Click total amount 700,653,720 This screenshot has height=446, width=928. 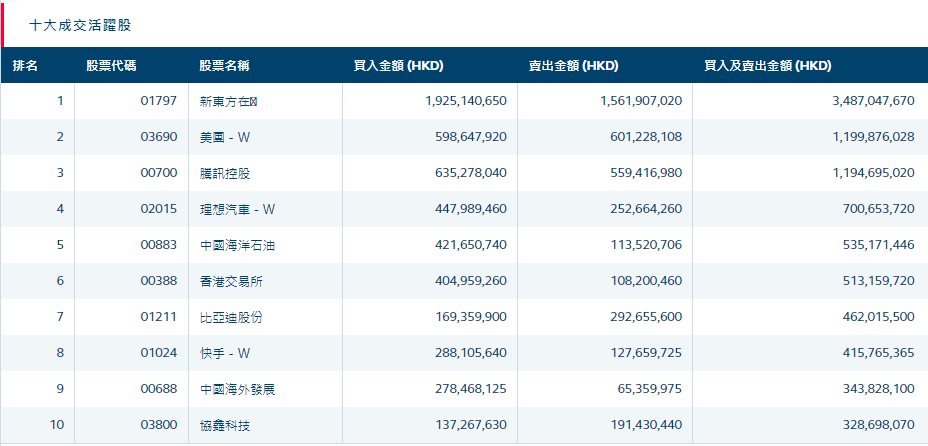(x=879, y=209)
